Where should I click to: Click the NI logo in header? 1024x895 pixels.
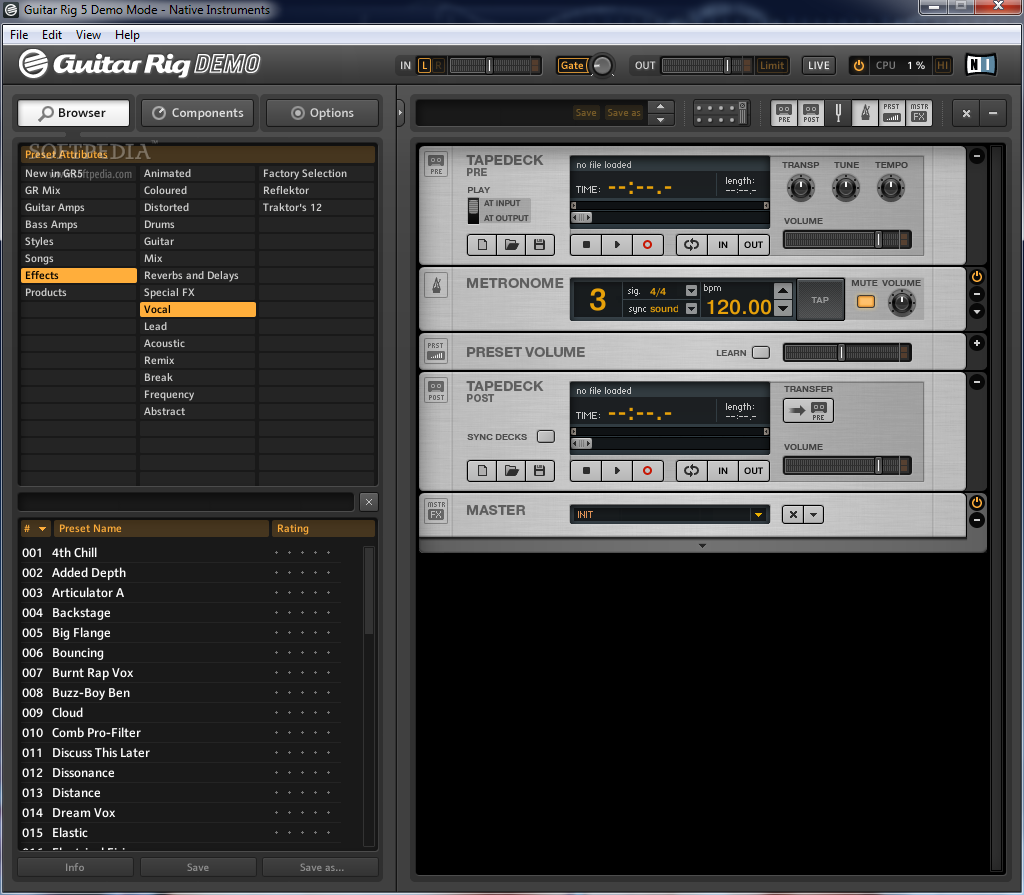coord(980,65)
